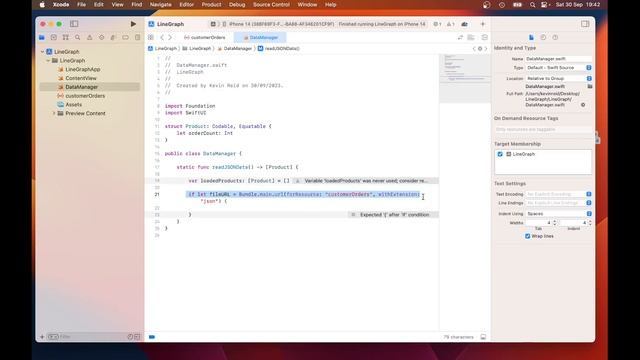Open the breakpoint navigator

[x=125, y=38]
